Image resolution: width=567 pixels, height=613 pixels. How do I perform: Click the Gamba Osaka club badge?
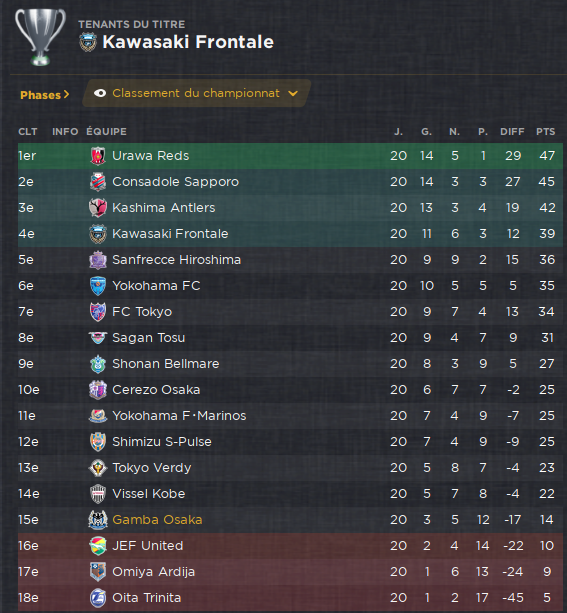(x=98, y=520)
